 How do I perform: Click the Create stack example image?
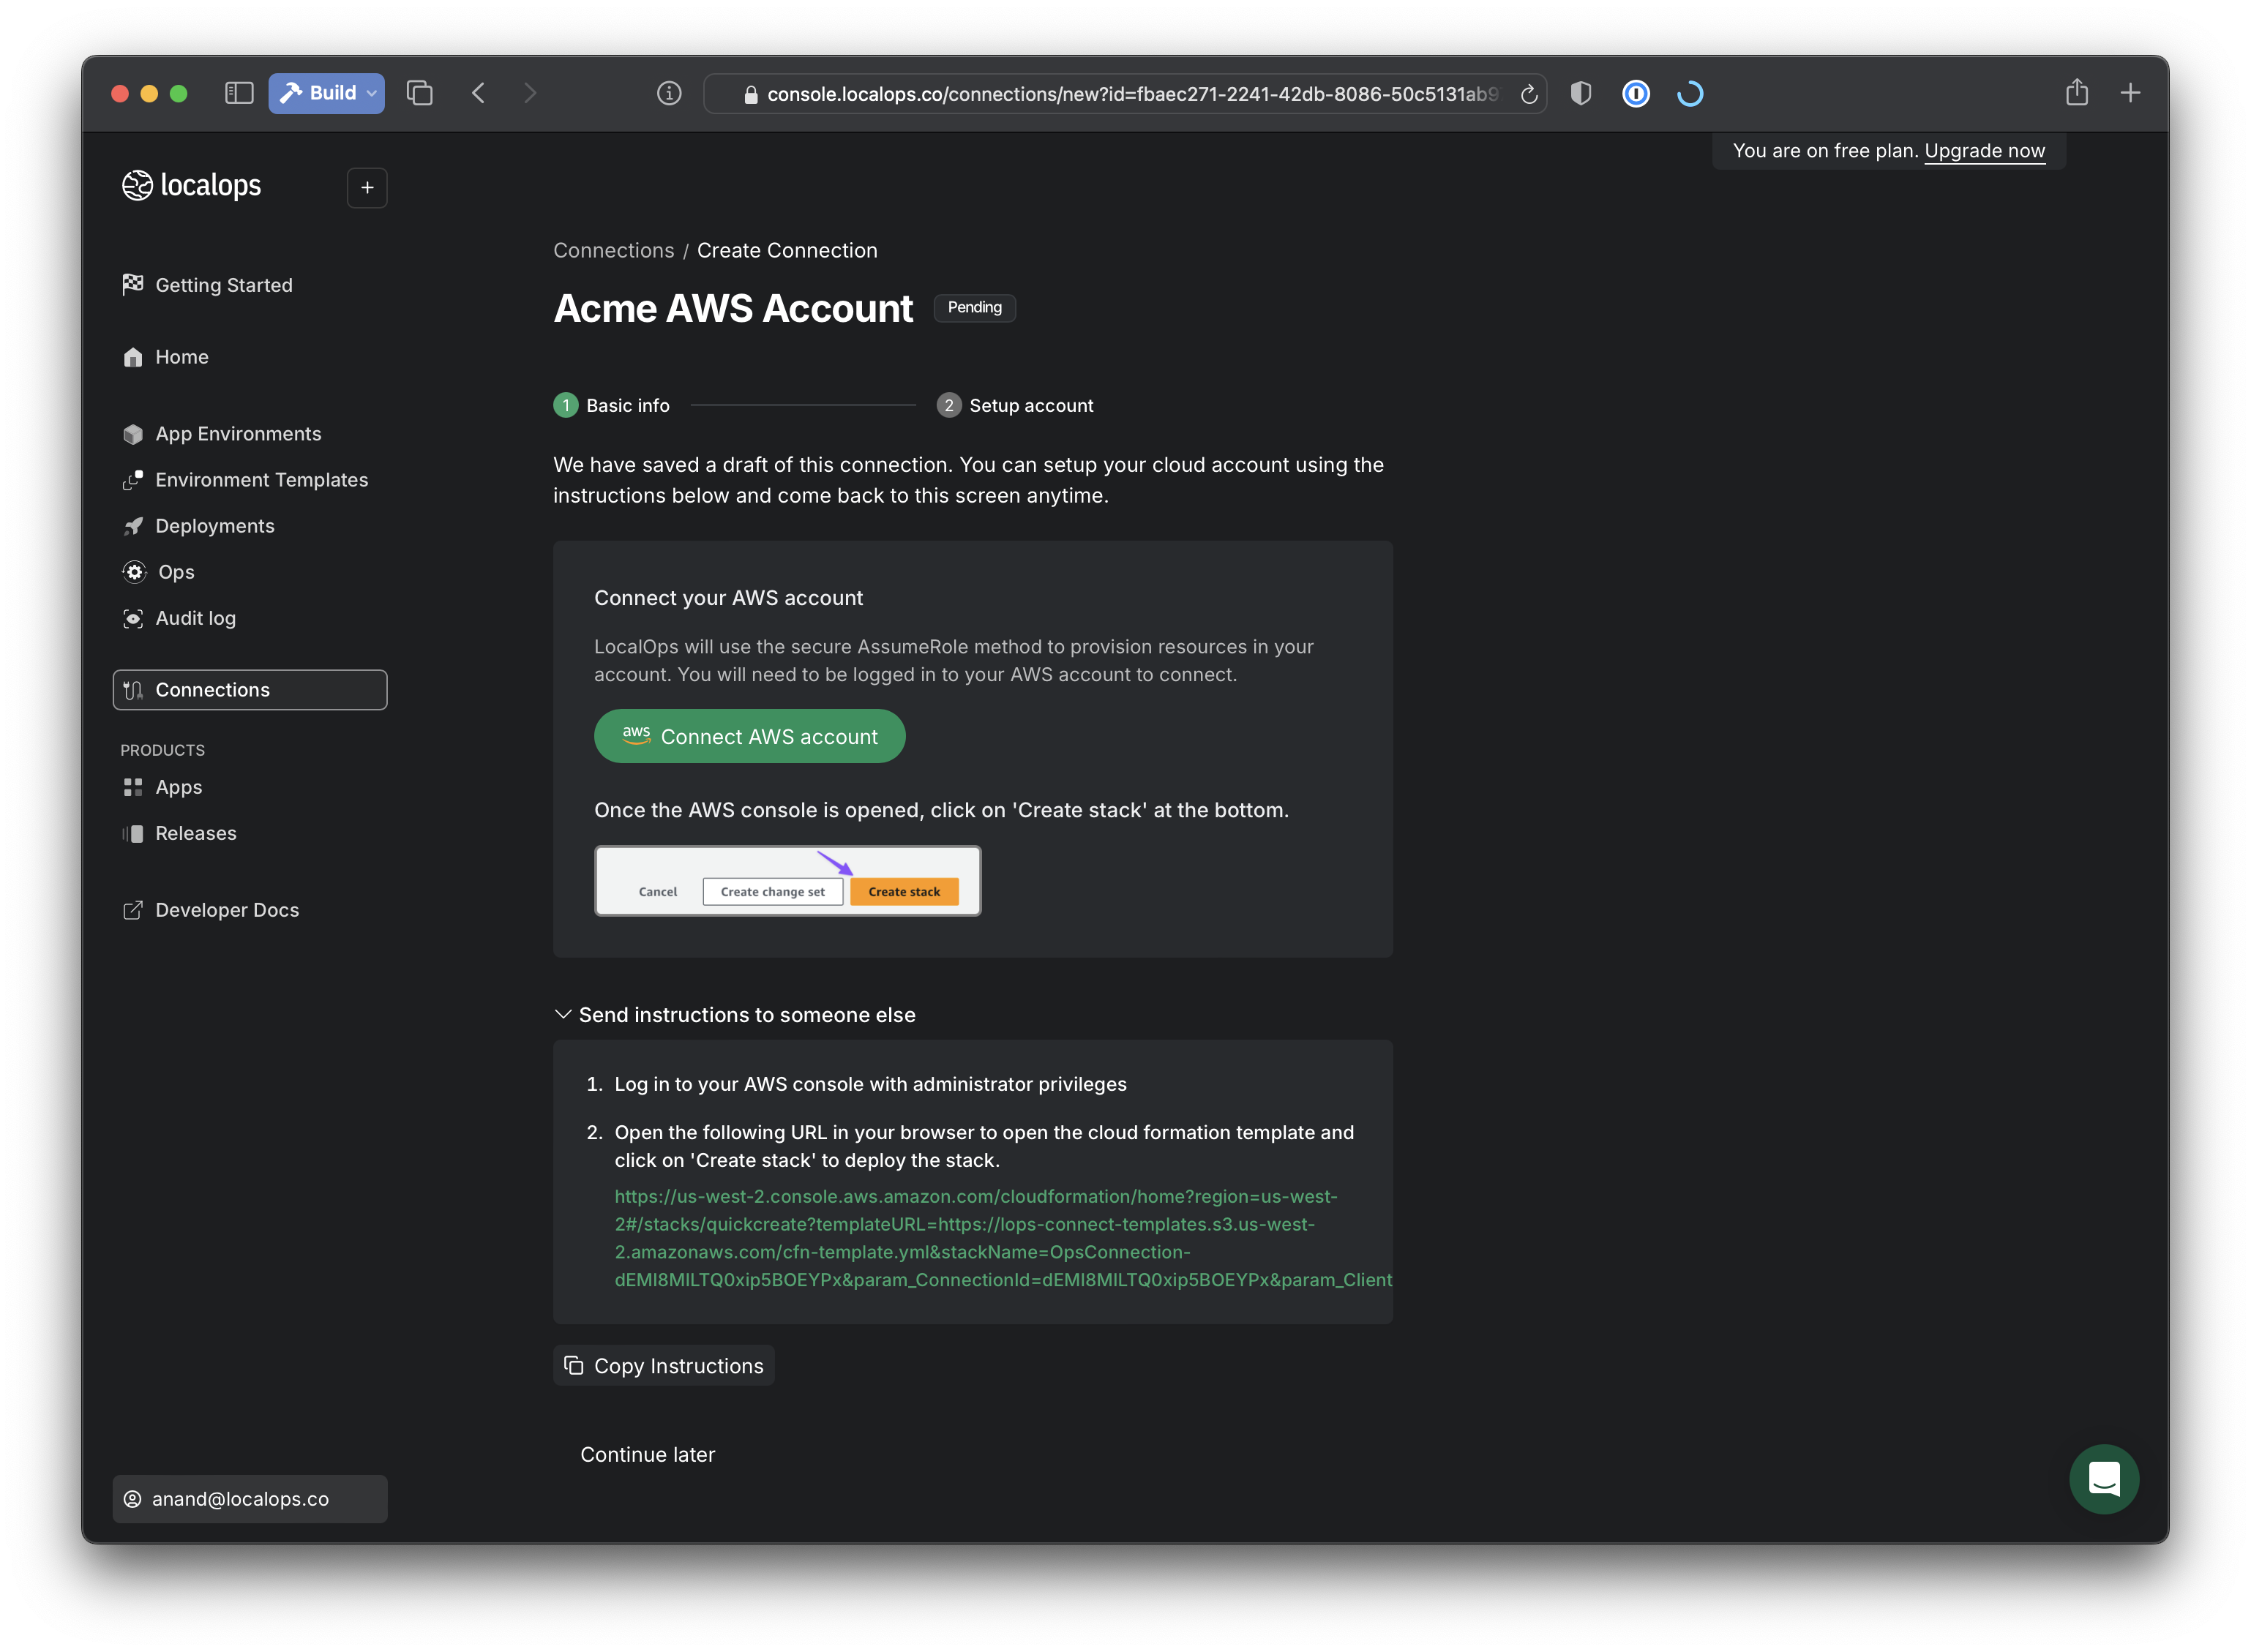(787, 880)
